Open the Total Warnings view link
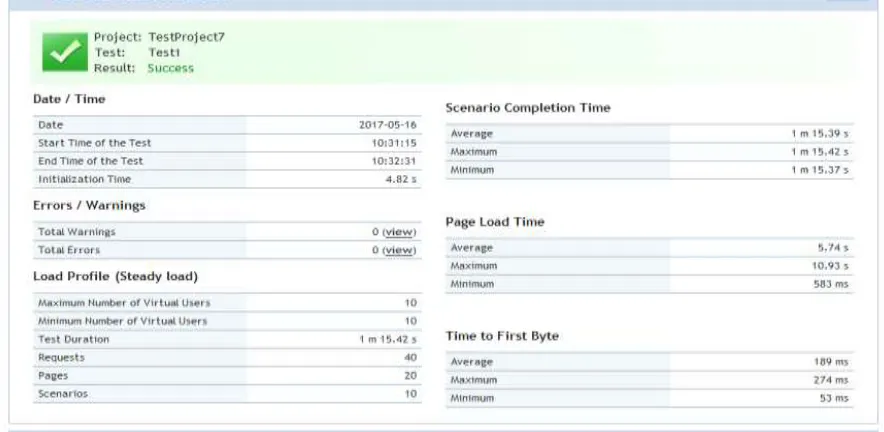The height and width of the screenshot is (432, 884). click(x=399, y=232)
